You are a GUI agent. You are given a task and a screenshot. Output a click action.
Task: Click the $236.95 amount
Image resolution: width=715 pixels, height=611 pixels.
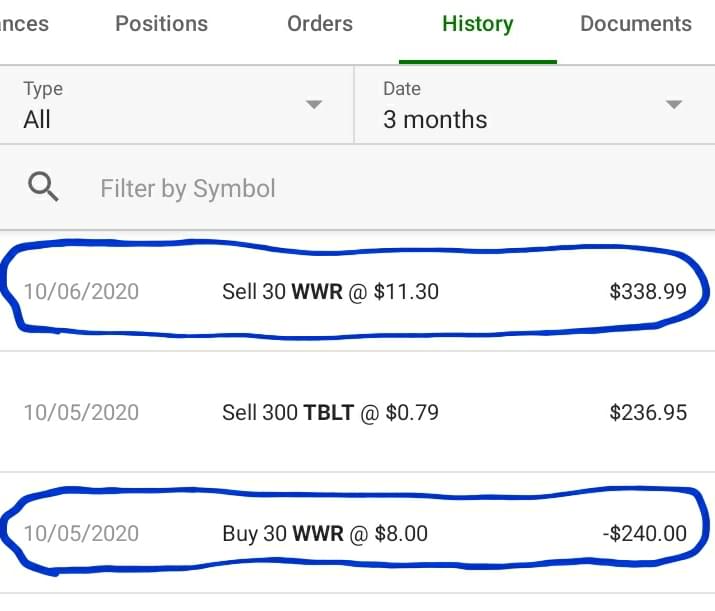pyautogui.click(x=648, y=412)
